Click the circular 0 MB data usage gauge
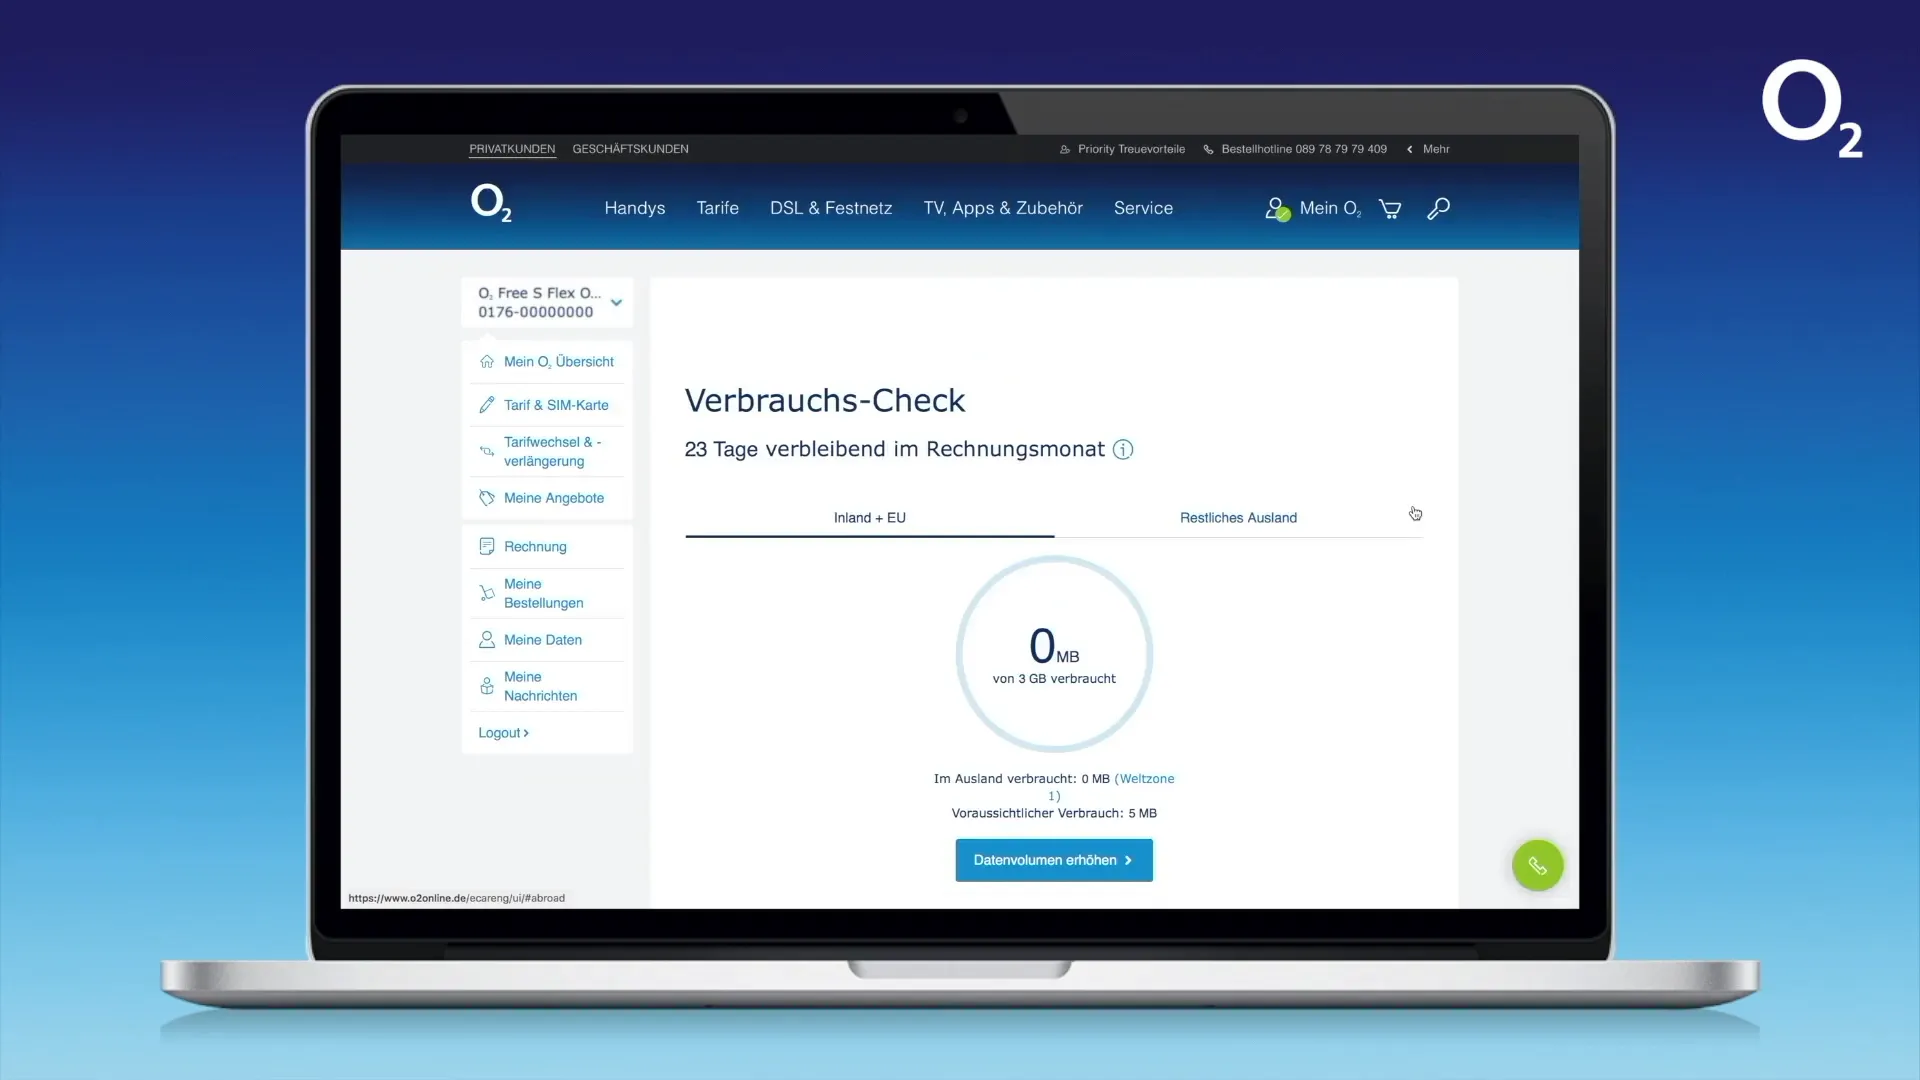Screen dimensions: 1920x1080 point(1054,654)
